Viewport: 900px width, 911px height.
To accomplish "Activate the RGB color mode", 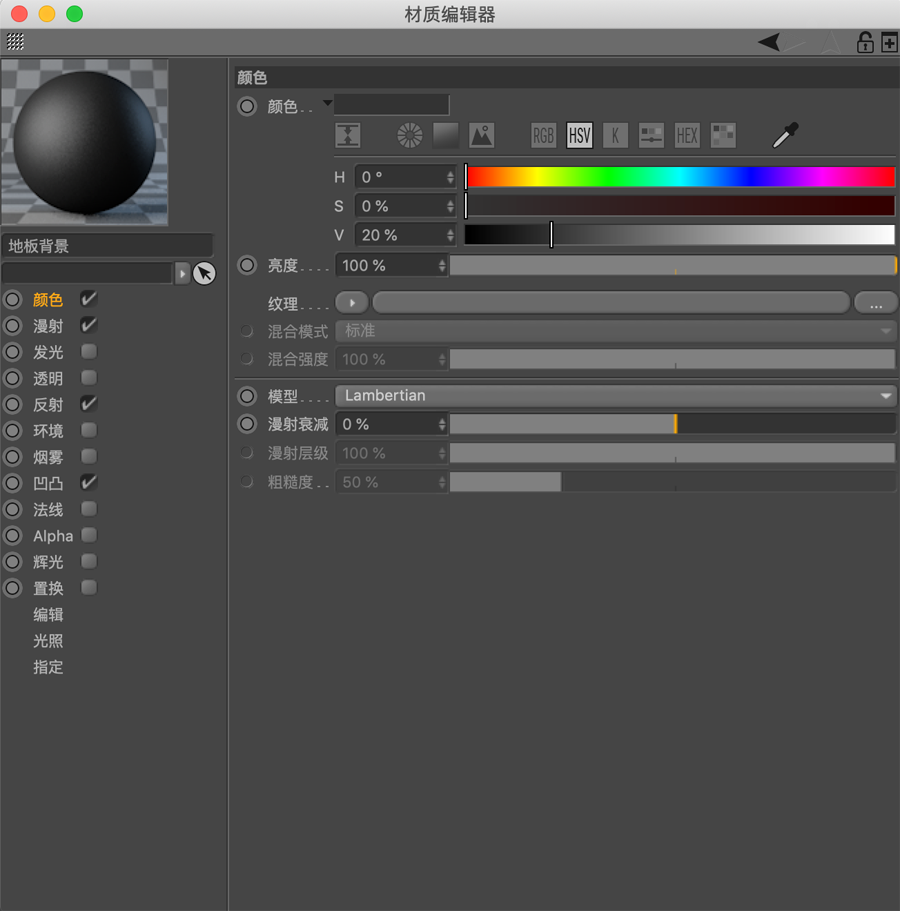I will (x=543, y=135).
